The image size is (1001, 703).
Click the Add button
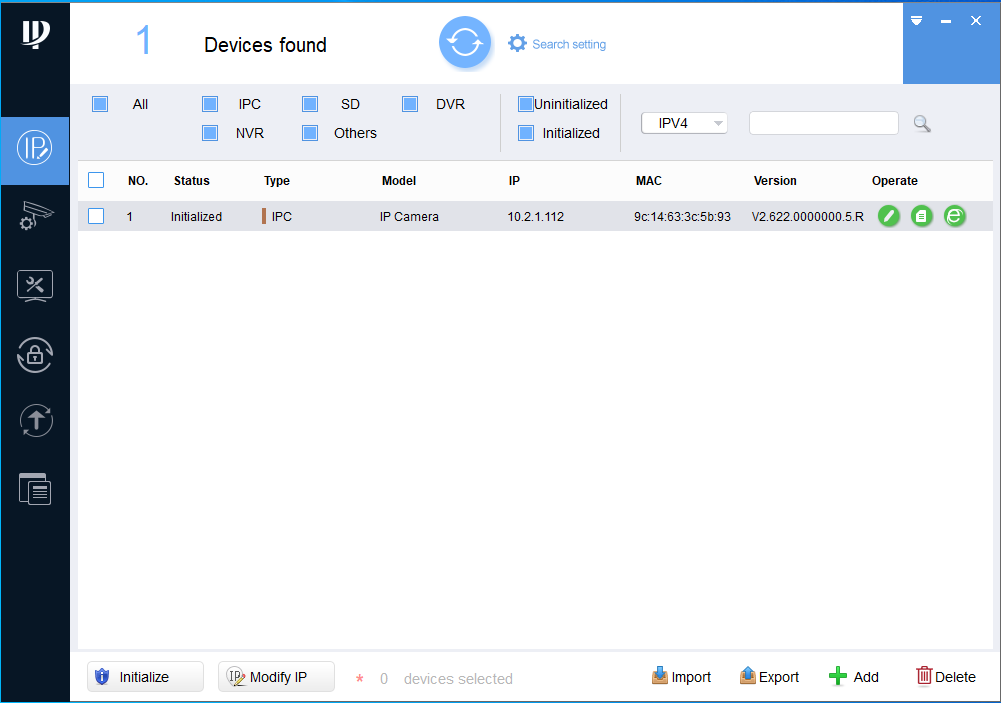coord(854,677)
